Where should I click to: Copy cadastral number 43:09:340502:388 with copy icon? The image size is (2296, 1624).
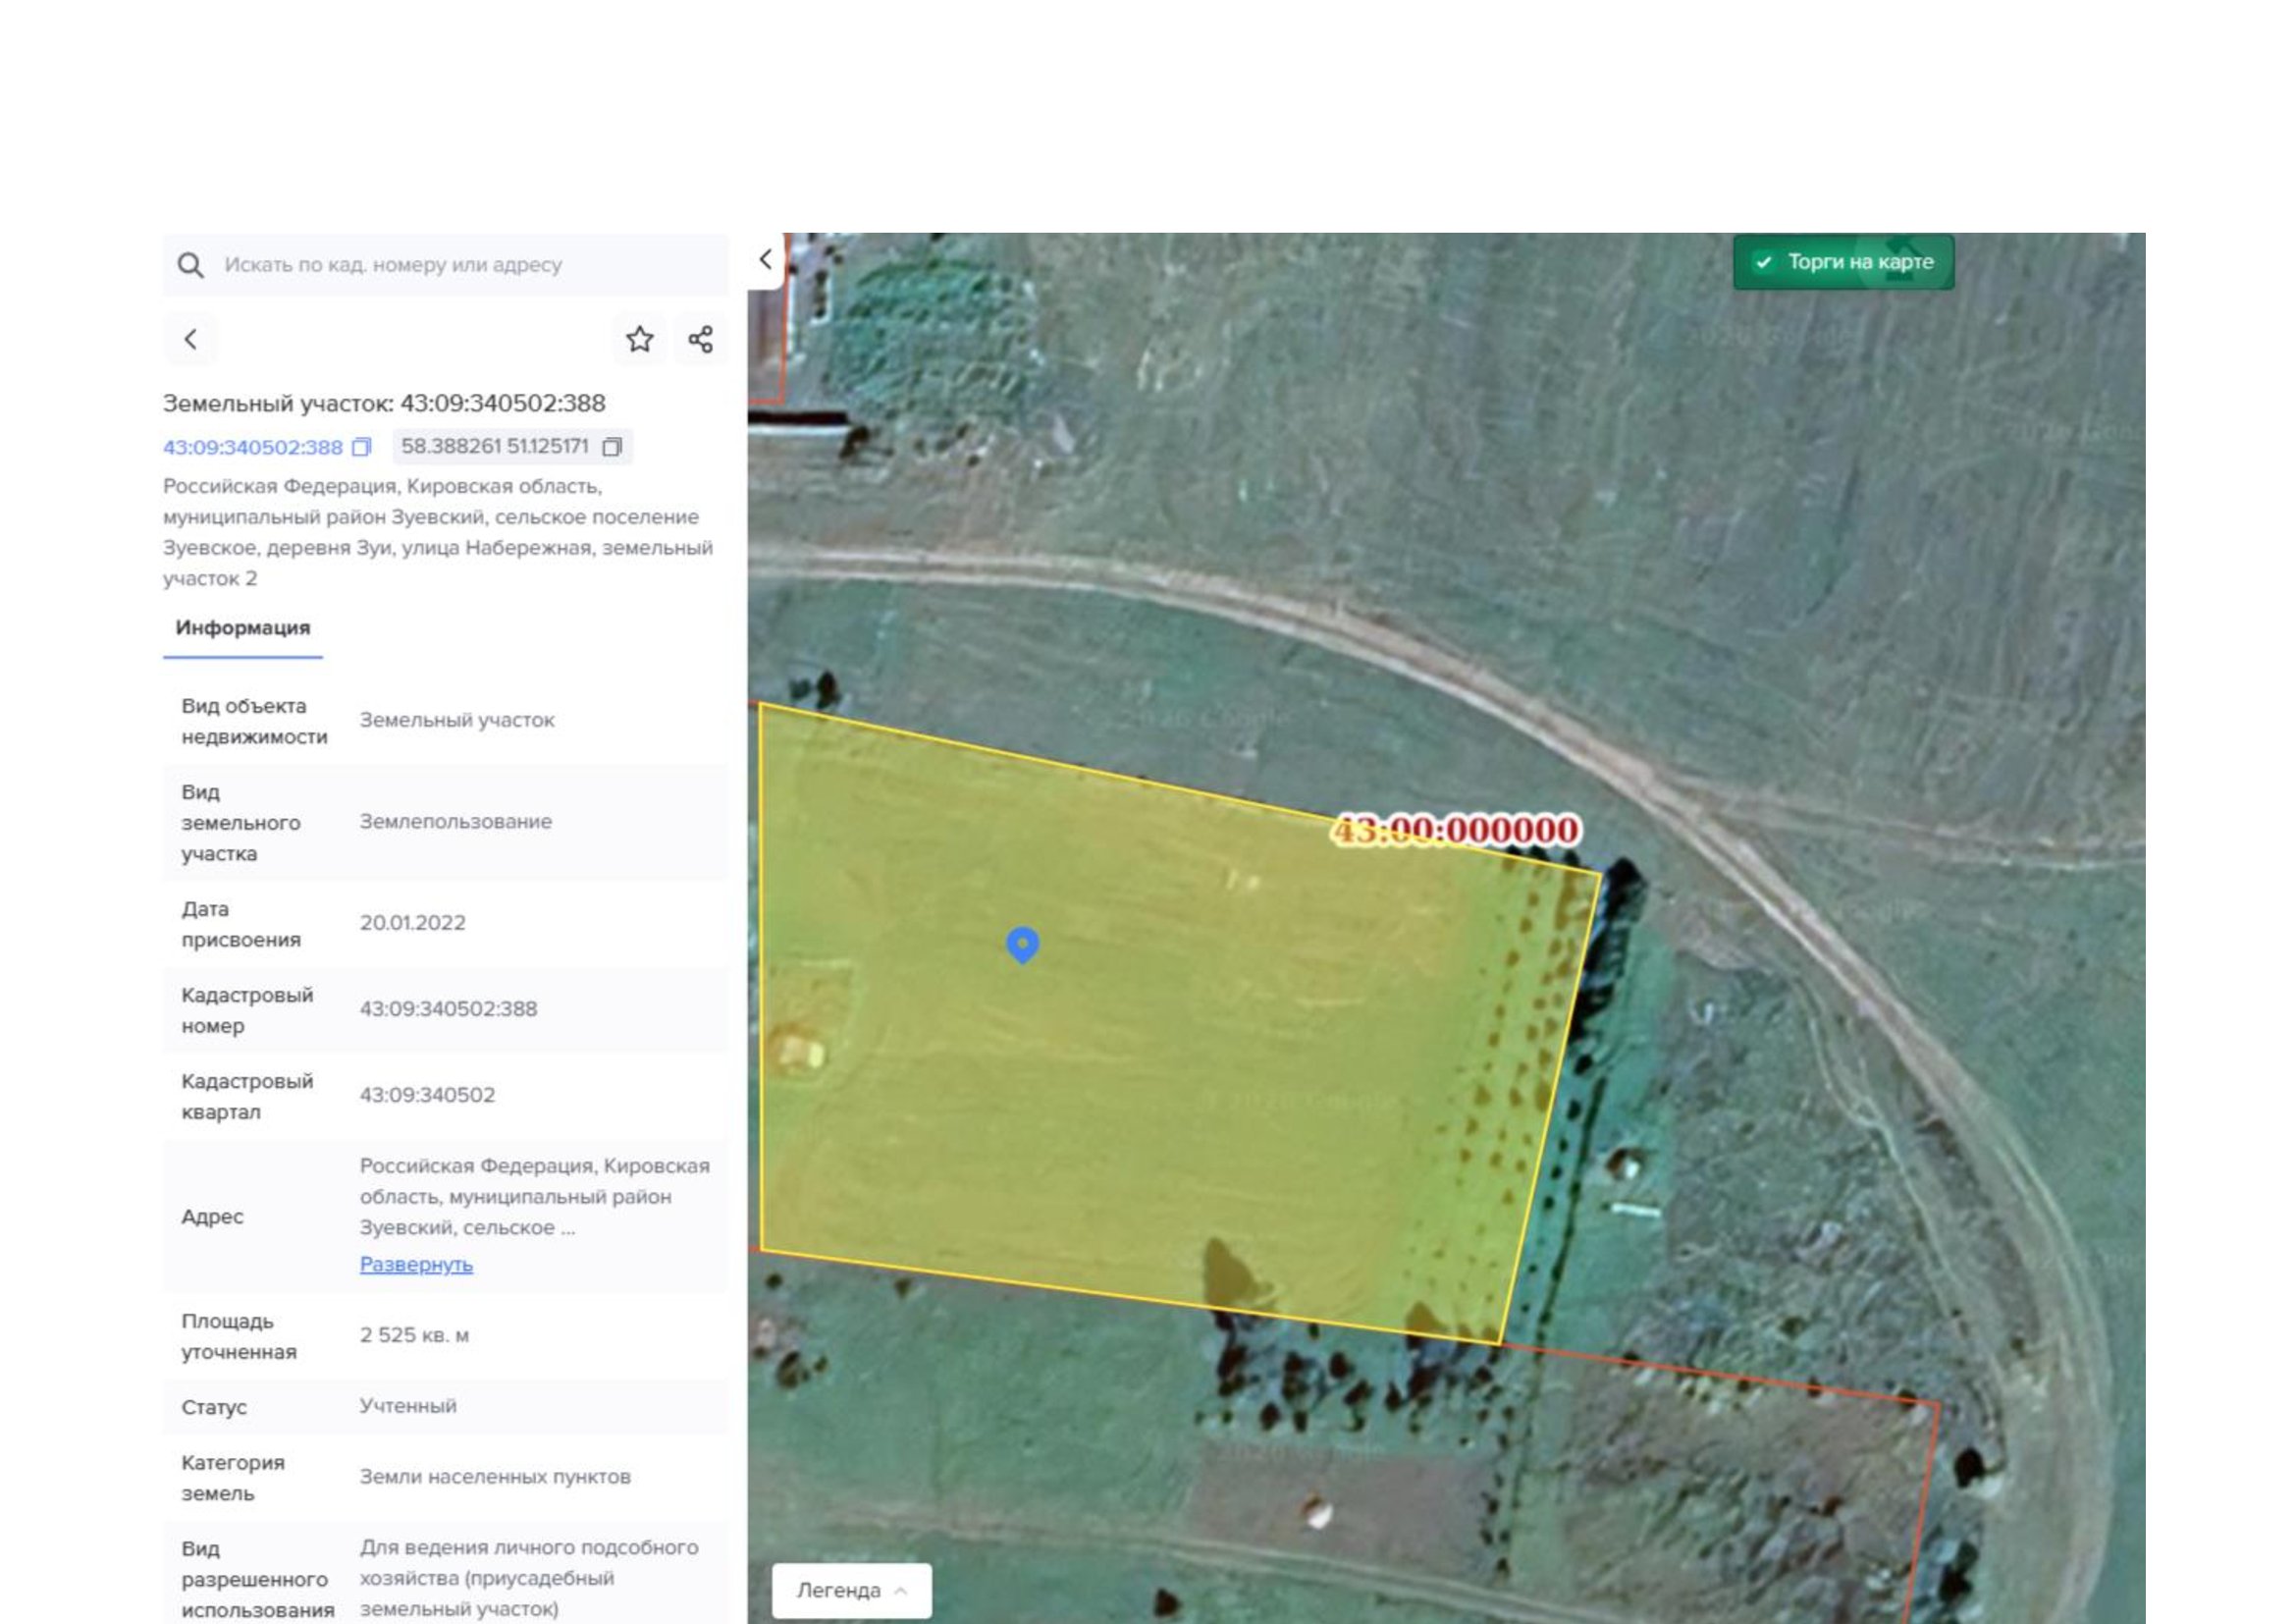(362, 447)
